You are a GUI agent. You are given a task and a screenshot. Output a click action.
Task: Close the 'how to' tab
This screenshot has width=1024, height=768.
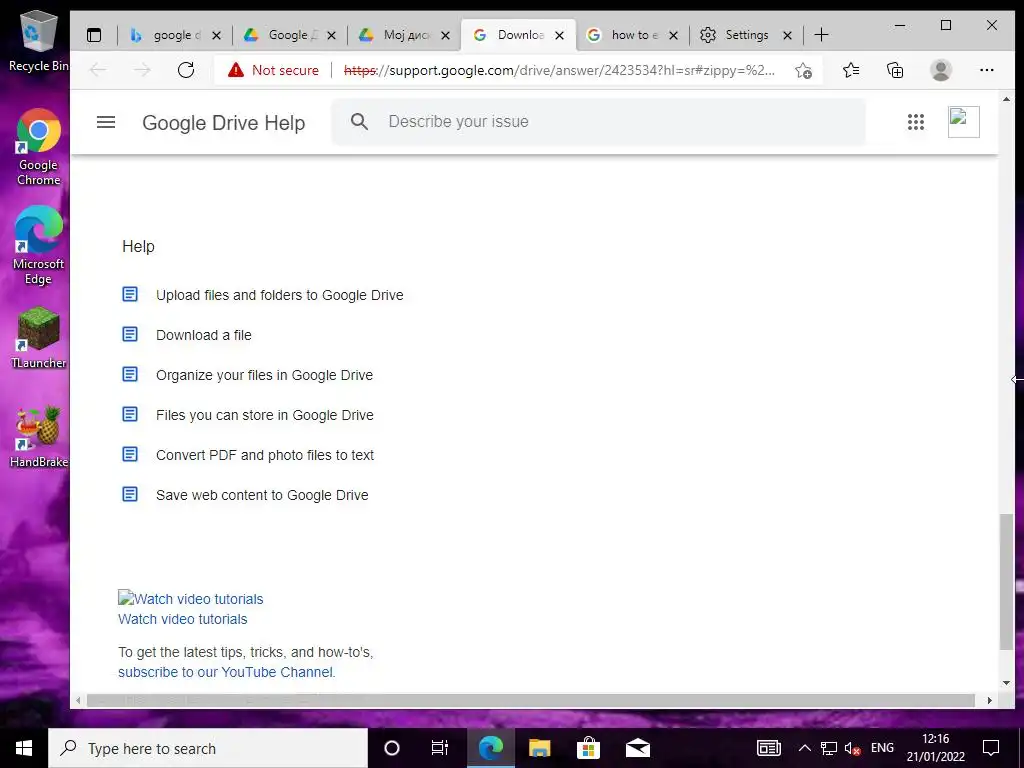(x=674, y=35)
